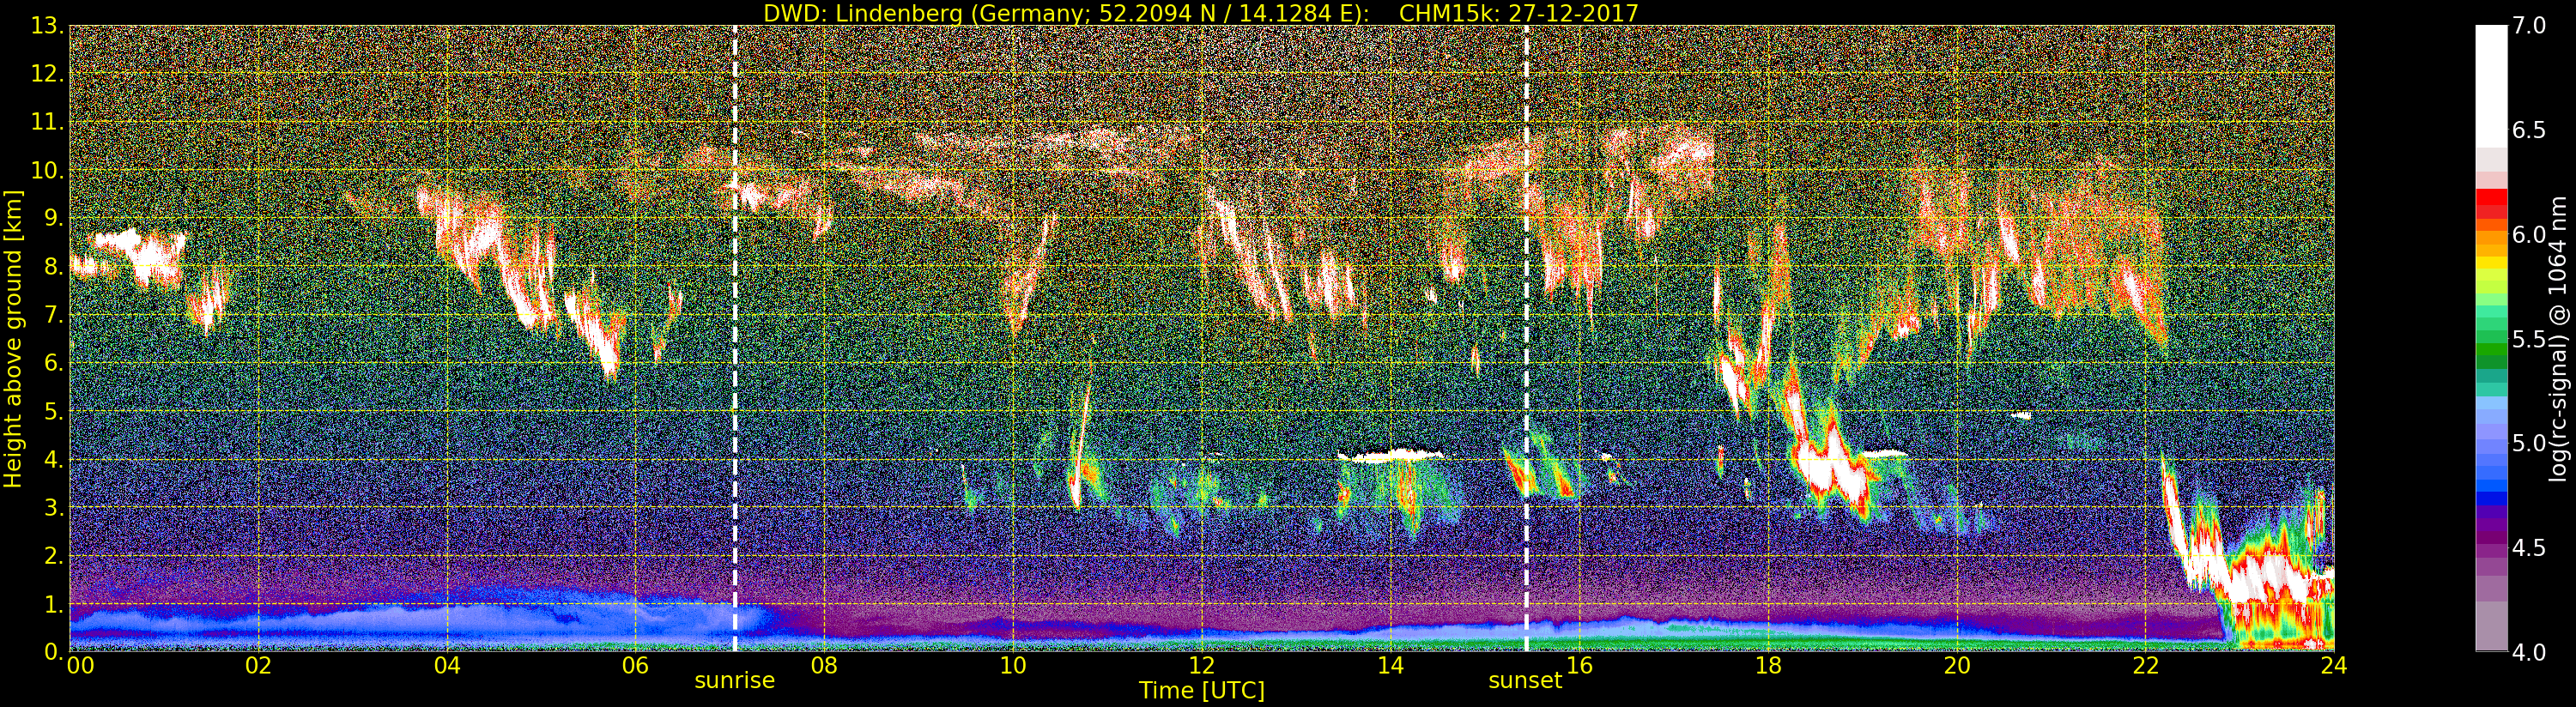This screenshot has height=707, width=2576.
Task: Click the dashed white sunrise marker line
Action: click(x=735, y=338)
